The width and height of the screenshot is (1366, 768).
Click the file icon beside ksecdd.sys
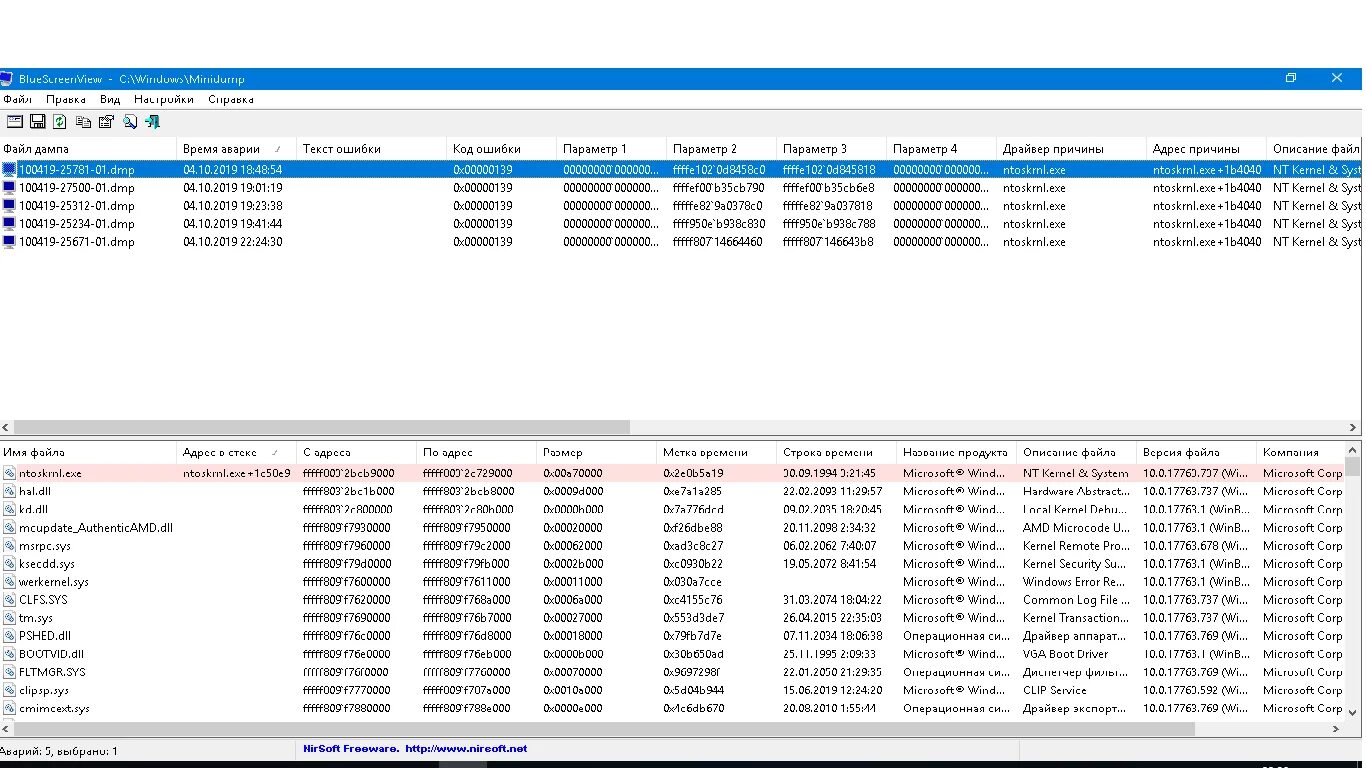tap(10, 563)
